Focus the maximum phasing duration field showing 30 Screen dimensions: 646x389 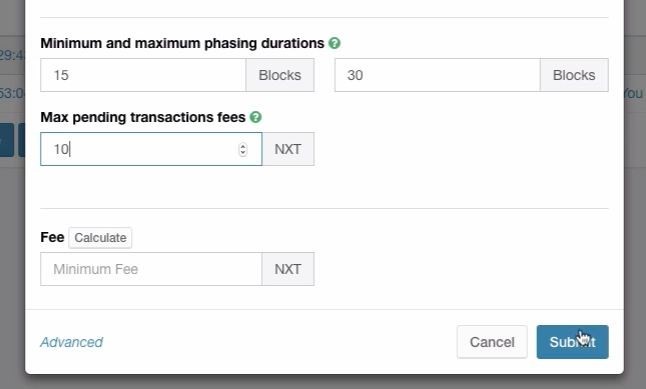coord(438,75)
